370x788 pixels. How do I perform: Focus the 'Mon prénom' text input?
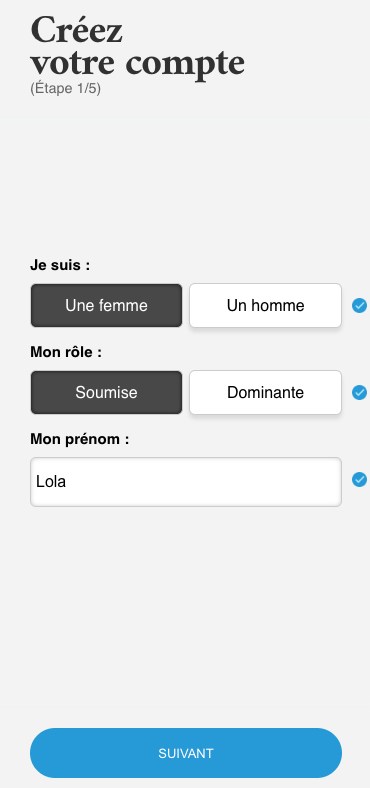coord(186,482)
